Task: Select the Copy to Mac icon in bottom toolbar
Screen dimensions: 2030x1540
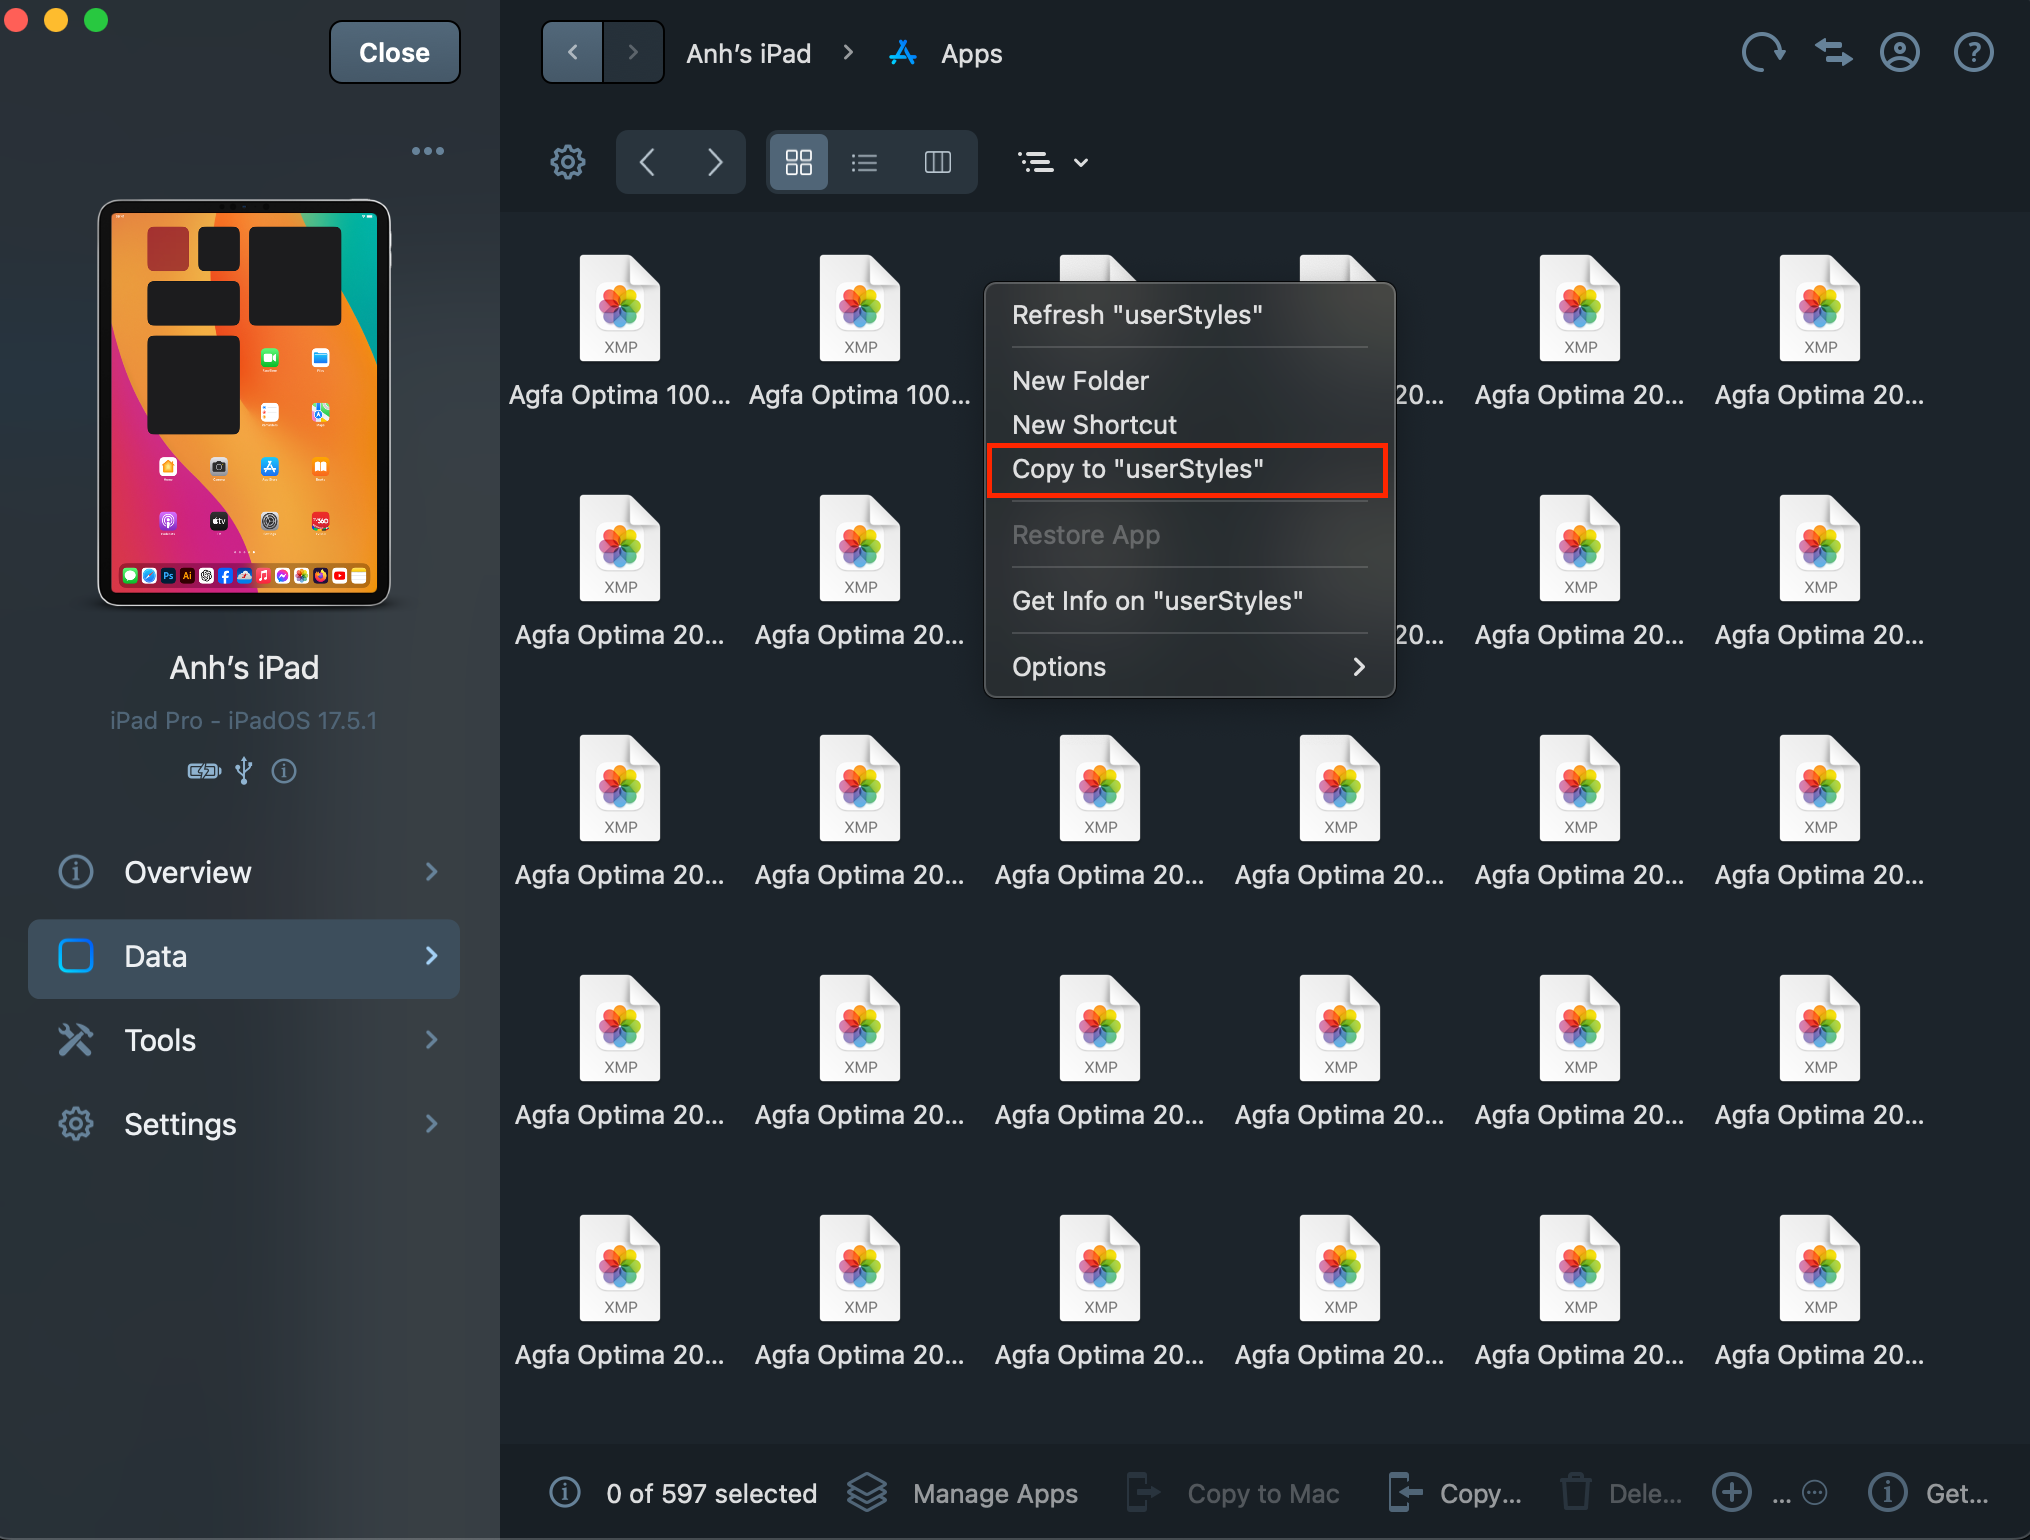Action: click(x=1141, y=1492)
